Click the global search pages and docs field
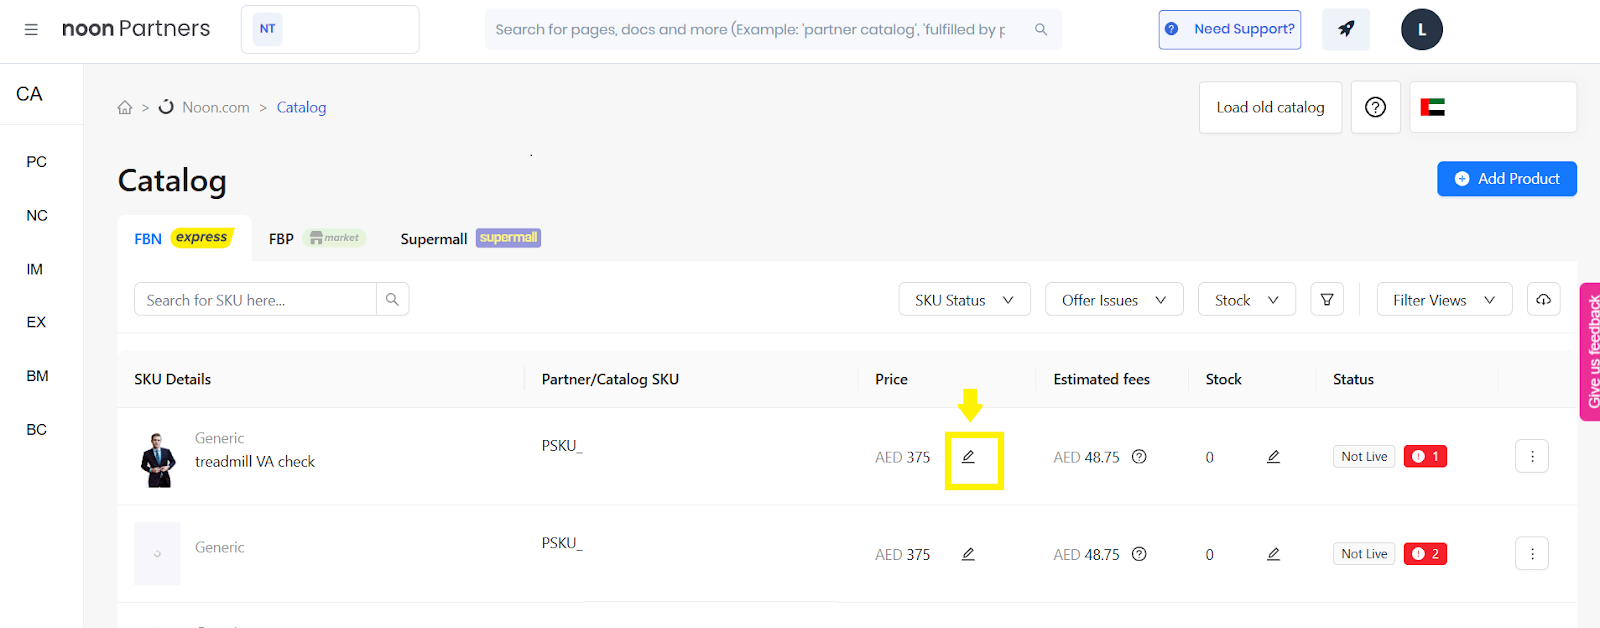1600x628 pixels. pyautogui.click(x=773, y=29)
